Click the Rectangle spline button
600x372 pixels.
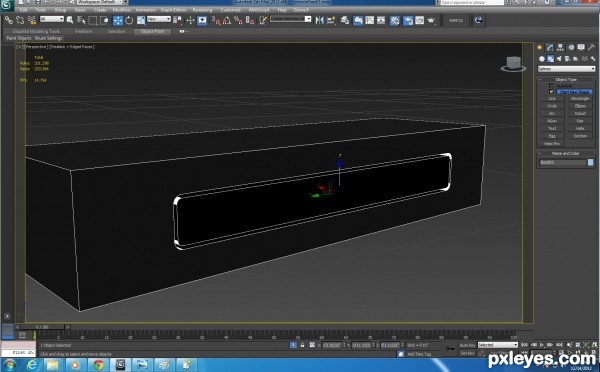click(580, 98)
